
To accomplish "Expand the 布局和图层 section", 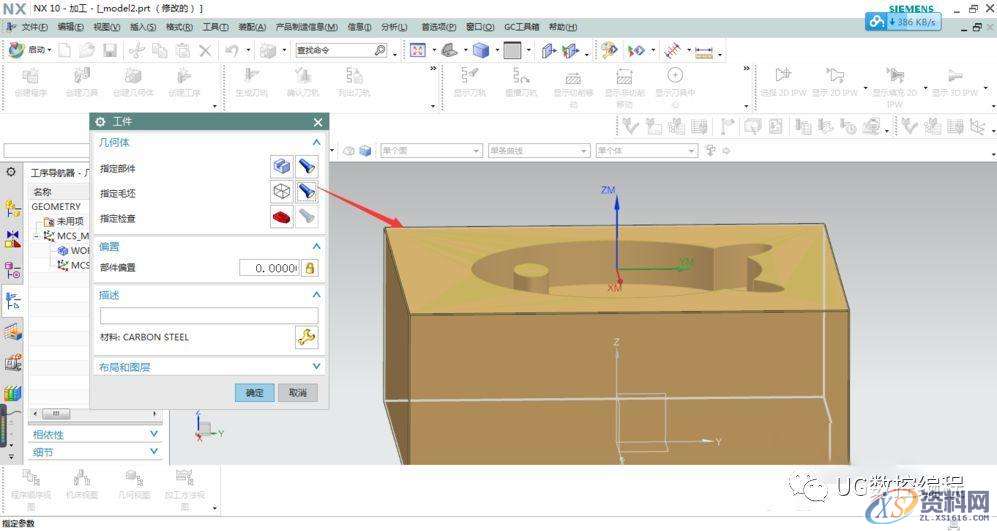I will (x=316, y=367).
